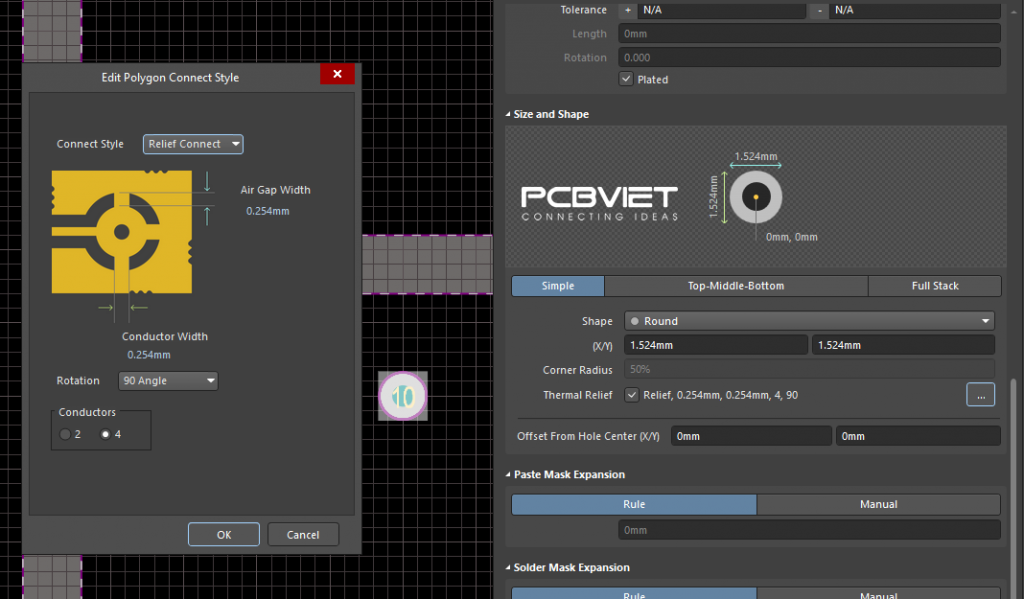Viewport: 1024px width, 599px height.
Task: Click the relief connect diagram preview
Action: [122, 232]
